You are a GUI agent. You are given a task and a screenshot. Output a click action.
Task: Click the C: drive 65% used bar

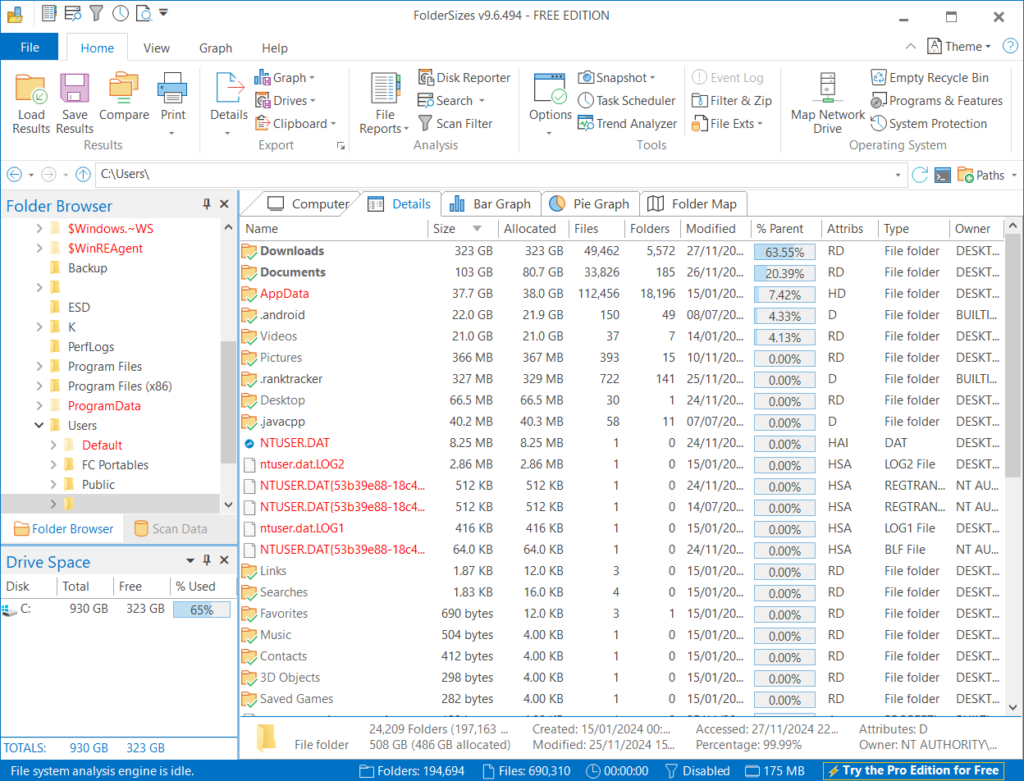click(202, 609)
